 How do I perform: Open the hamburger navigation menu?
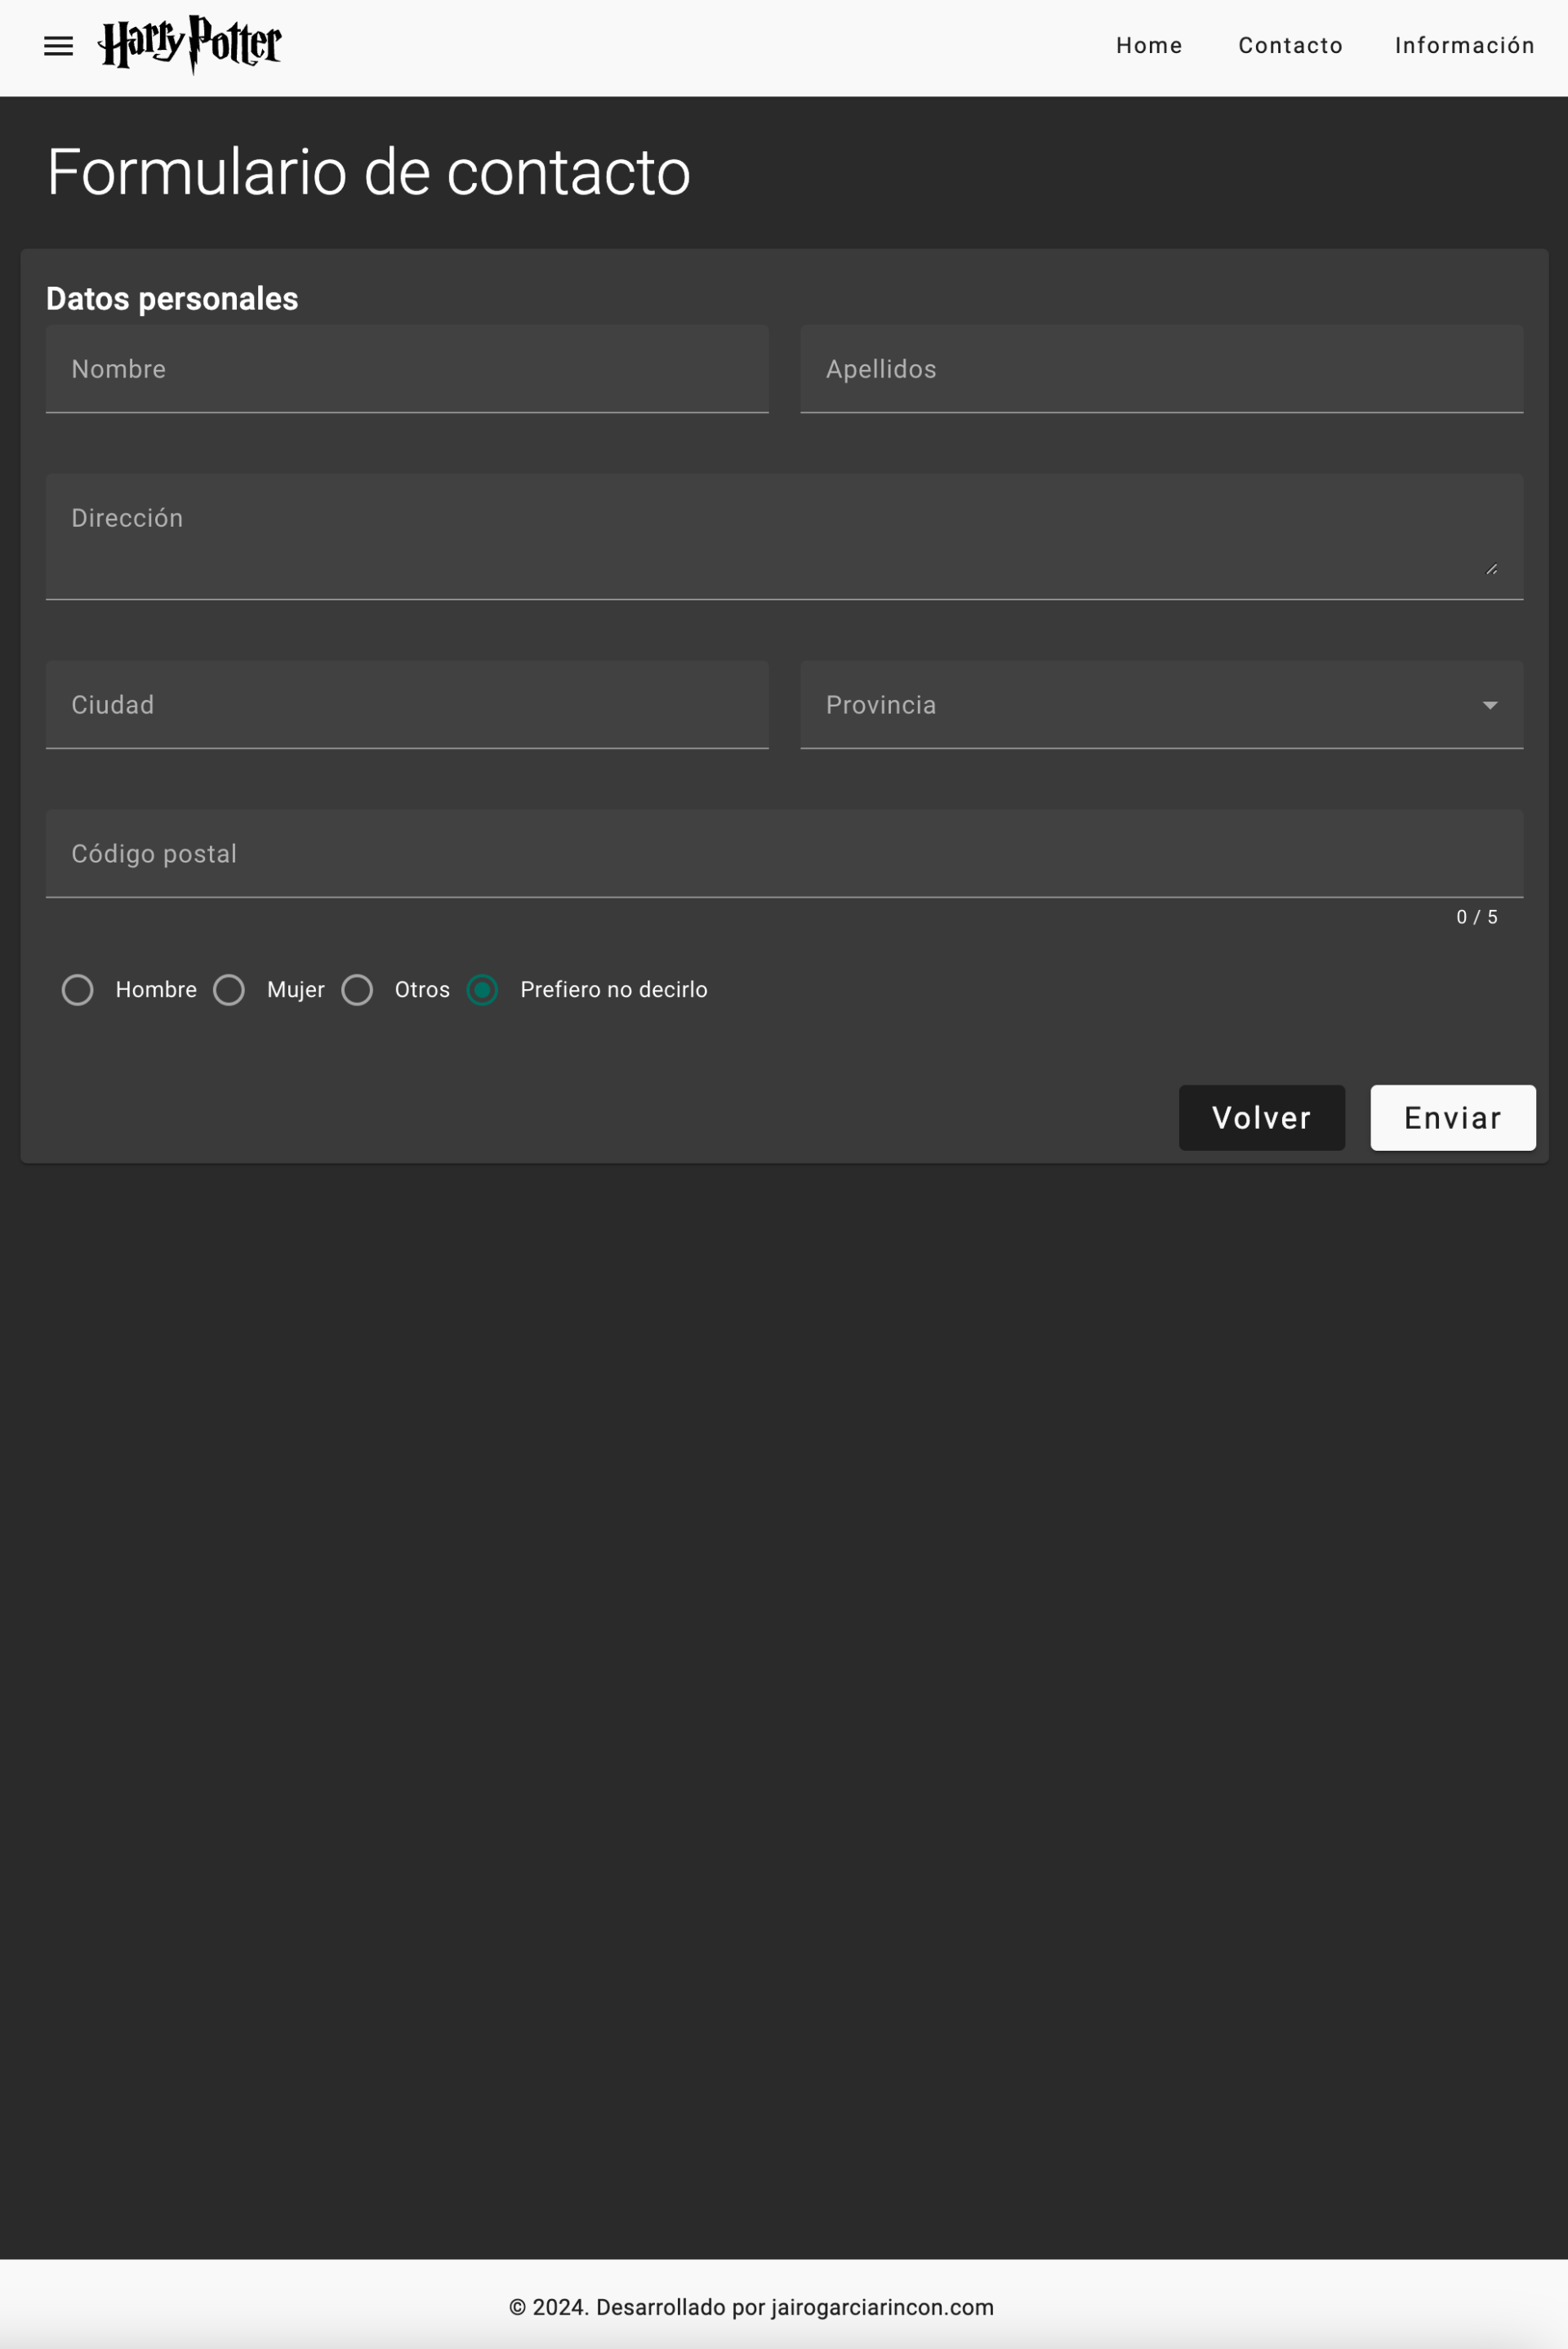click(x=58, y=46)
